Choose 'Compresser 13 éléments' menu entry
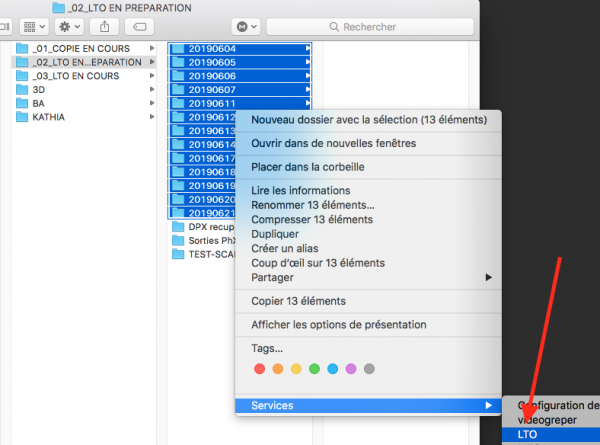 pos(312,220)
